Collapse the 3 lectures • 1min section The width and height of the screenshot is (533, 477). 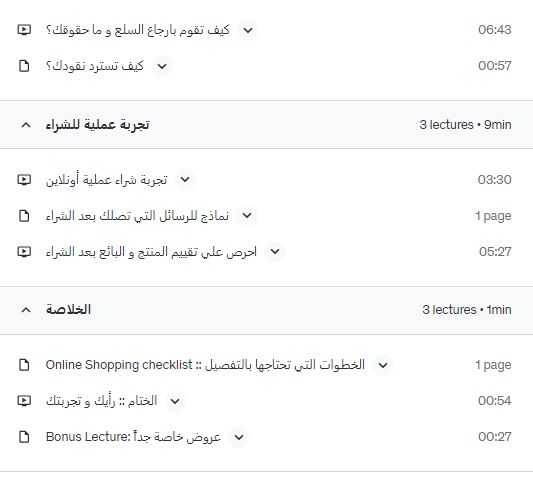26,310
